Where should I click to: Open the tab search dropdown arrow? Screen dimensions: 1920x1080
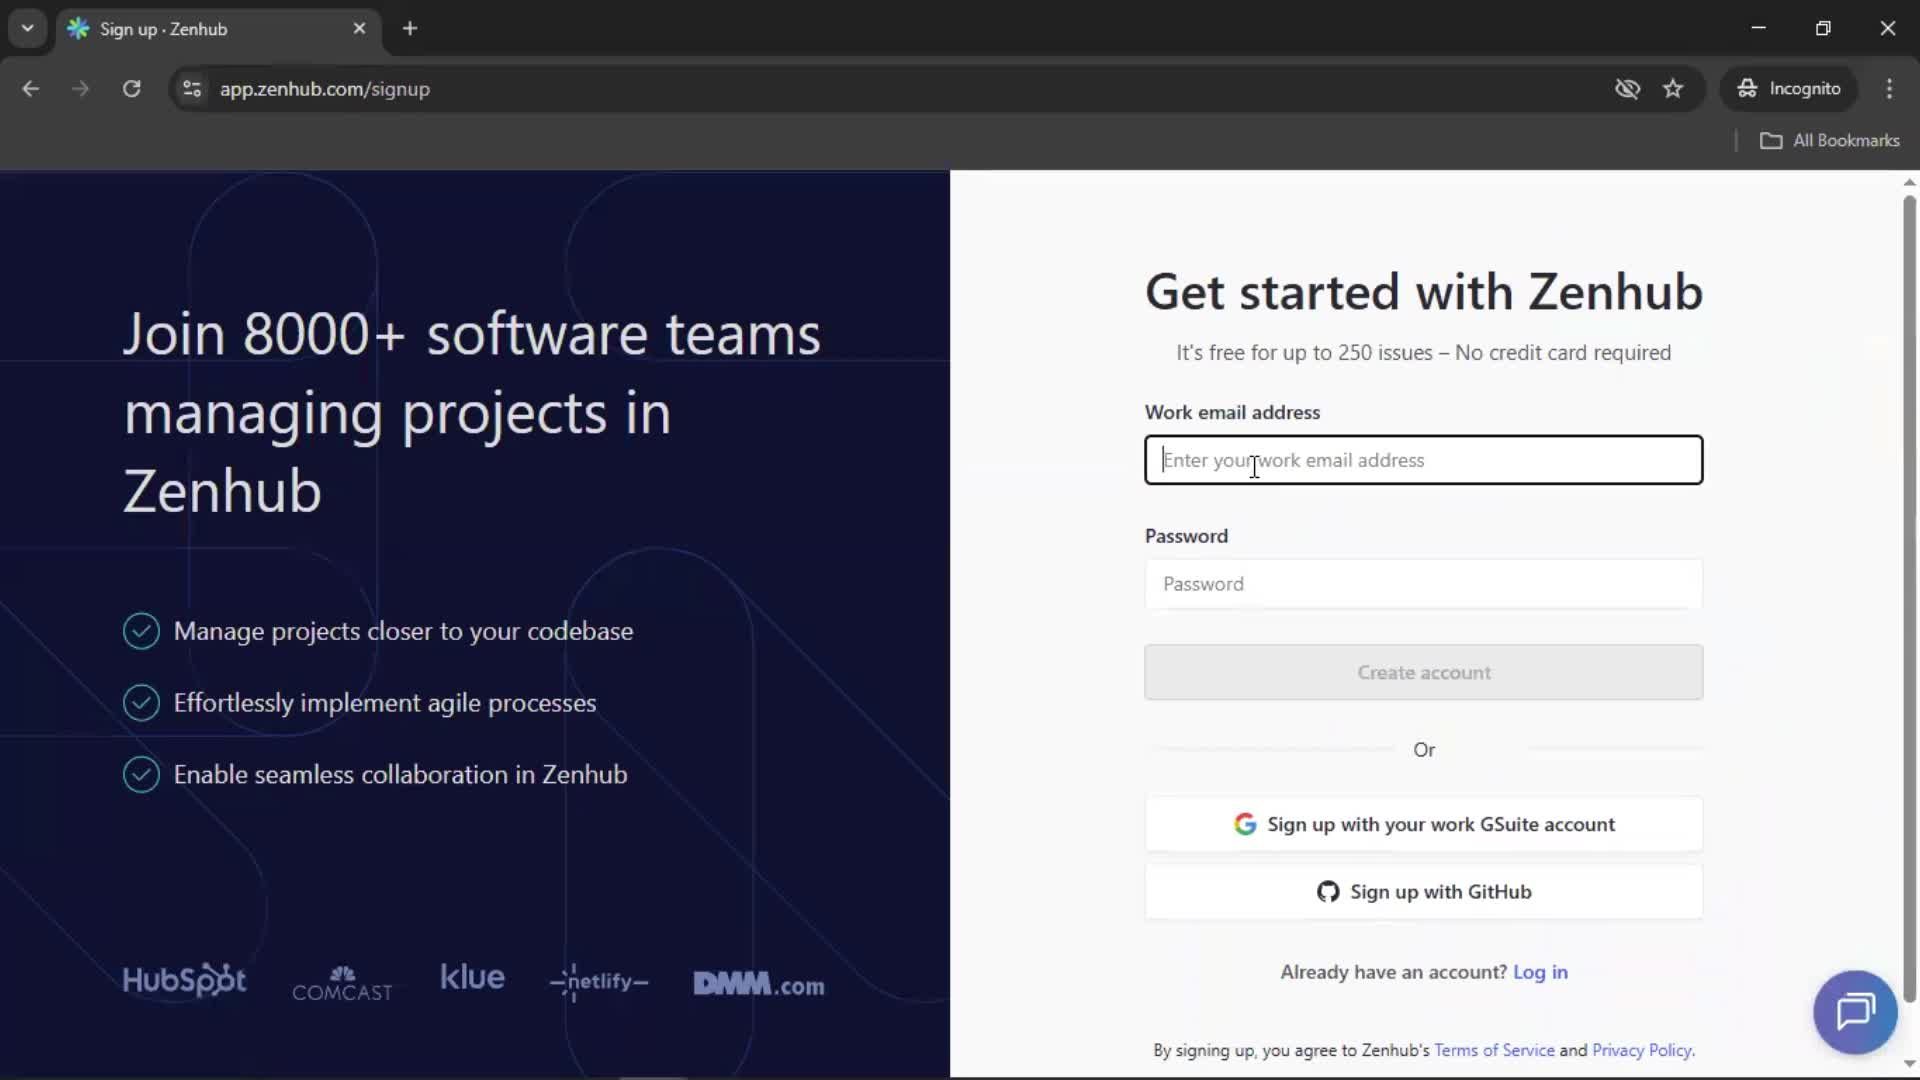(x=28, y=28)
